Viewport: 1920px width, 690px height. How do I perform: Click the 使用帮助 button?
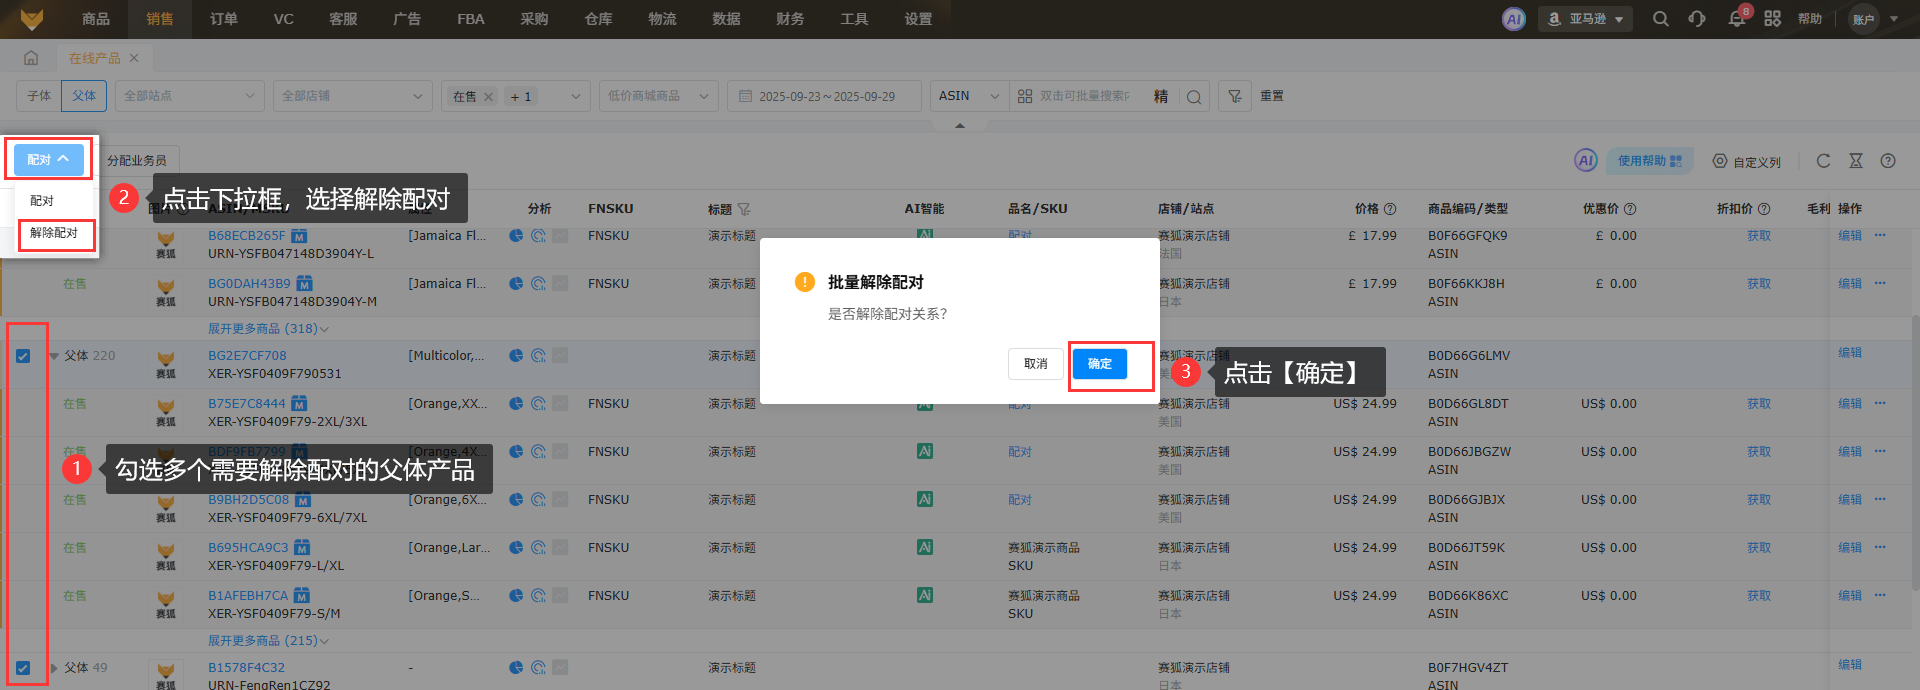(x=1650, y=161)
